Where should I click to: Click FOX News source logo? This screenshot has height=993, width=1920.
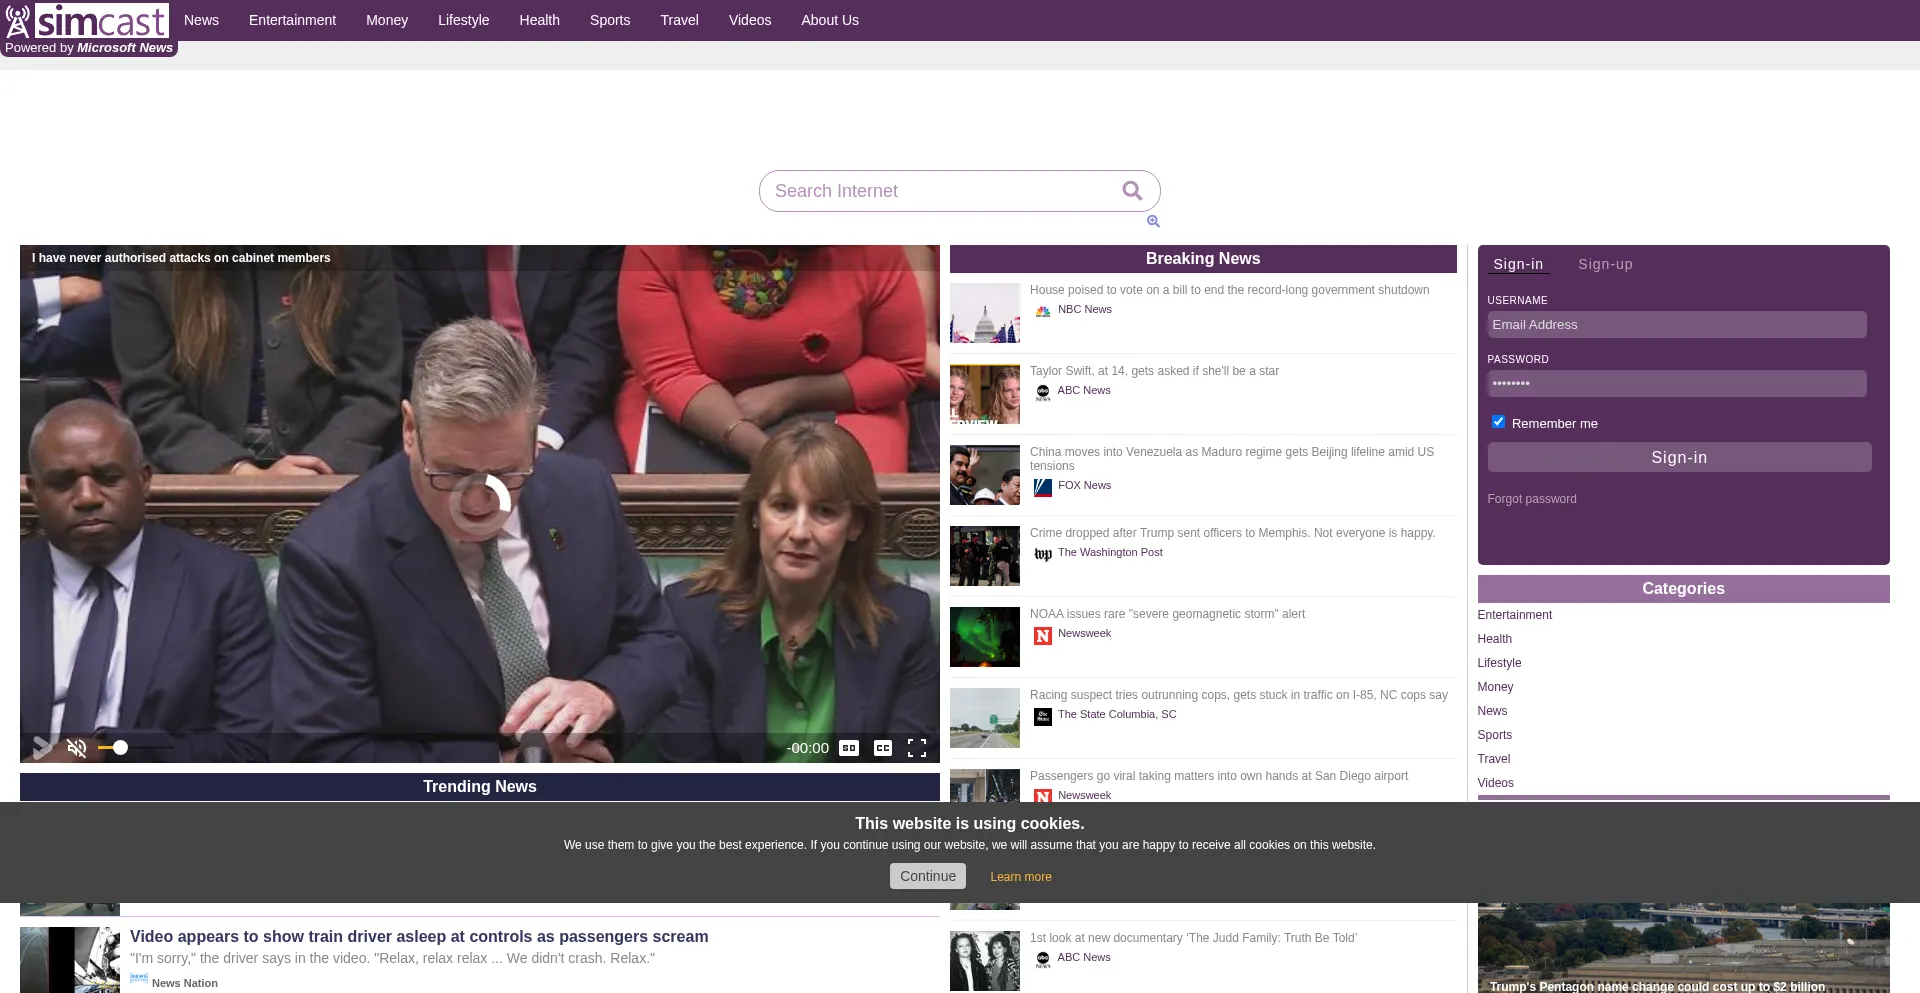(1043, 487)
